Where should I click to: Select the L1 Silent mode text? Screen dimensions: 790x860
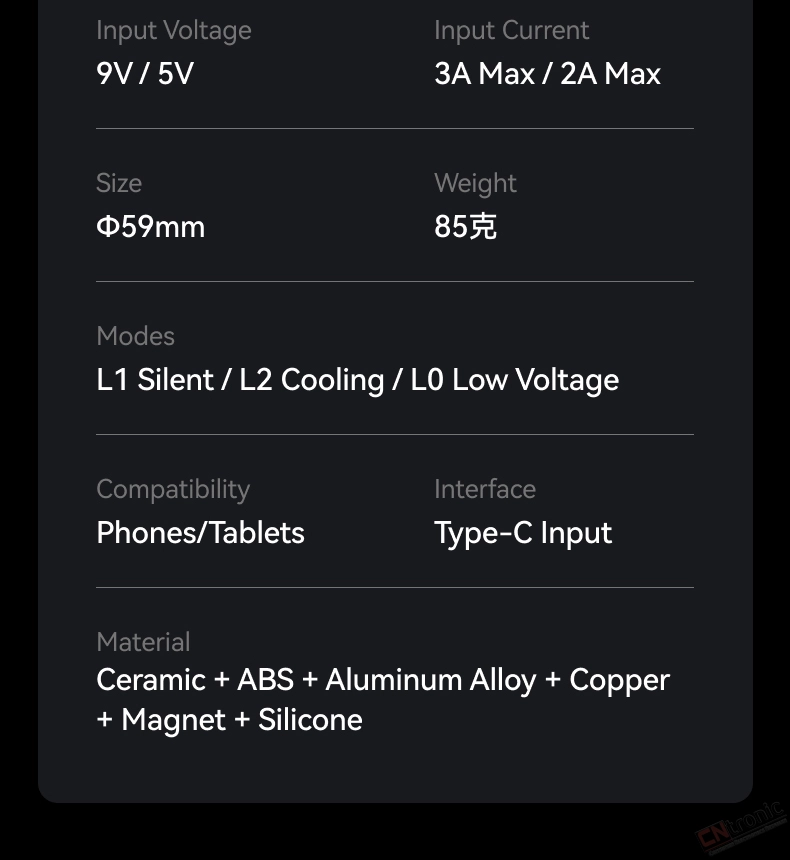(x=155, y=380)
